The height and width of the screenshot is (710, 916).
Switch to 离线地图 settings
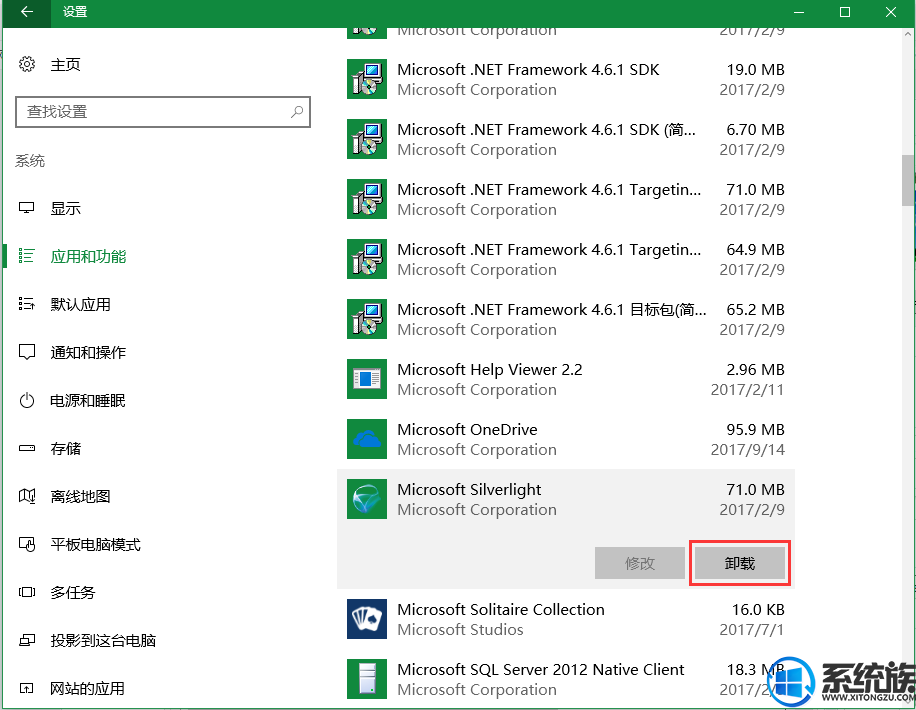coord(81,496)
